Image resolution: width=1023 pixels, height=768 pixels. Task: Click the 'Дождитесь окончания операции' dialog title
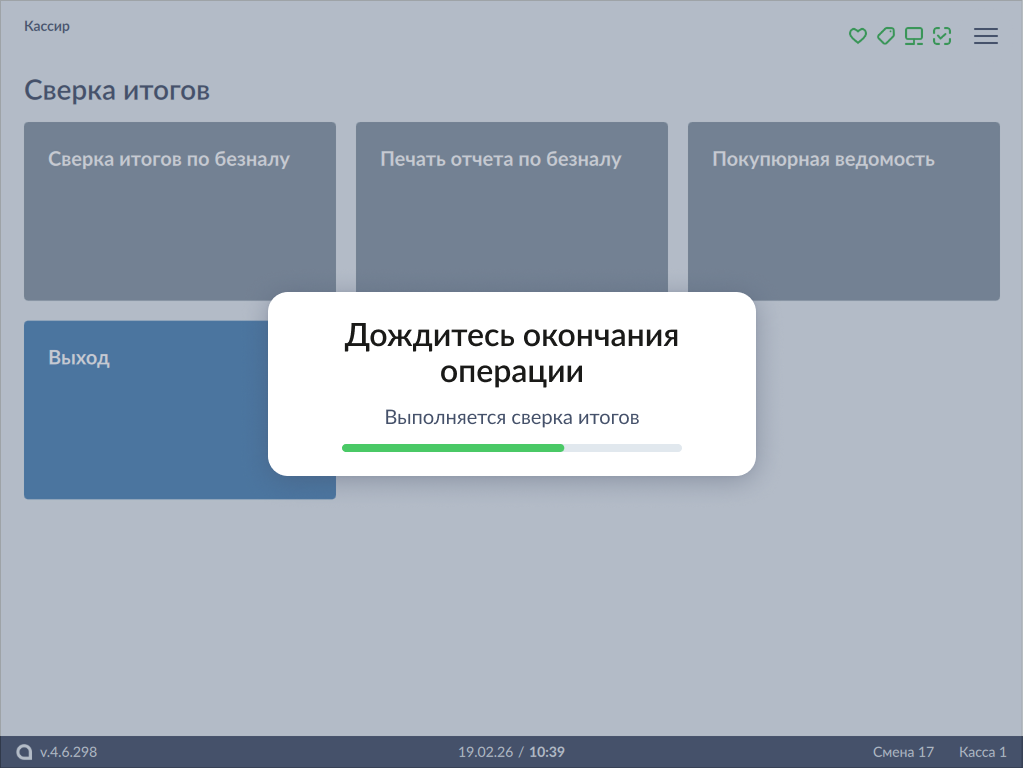(511, 353)
